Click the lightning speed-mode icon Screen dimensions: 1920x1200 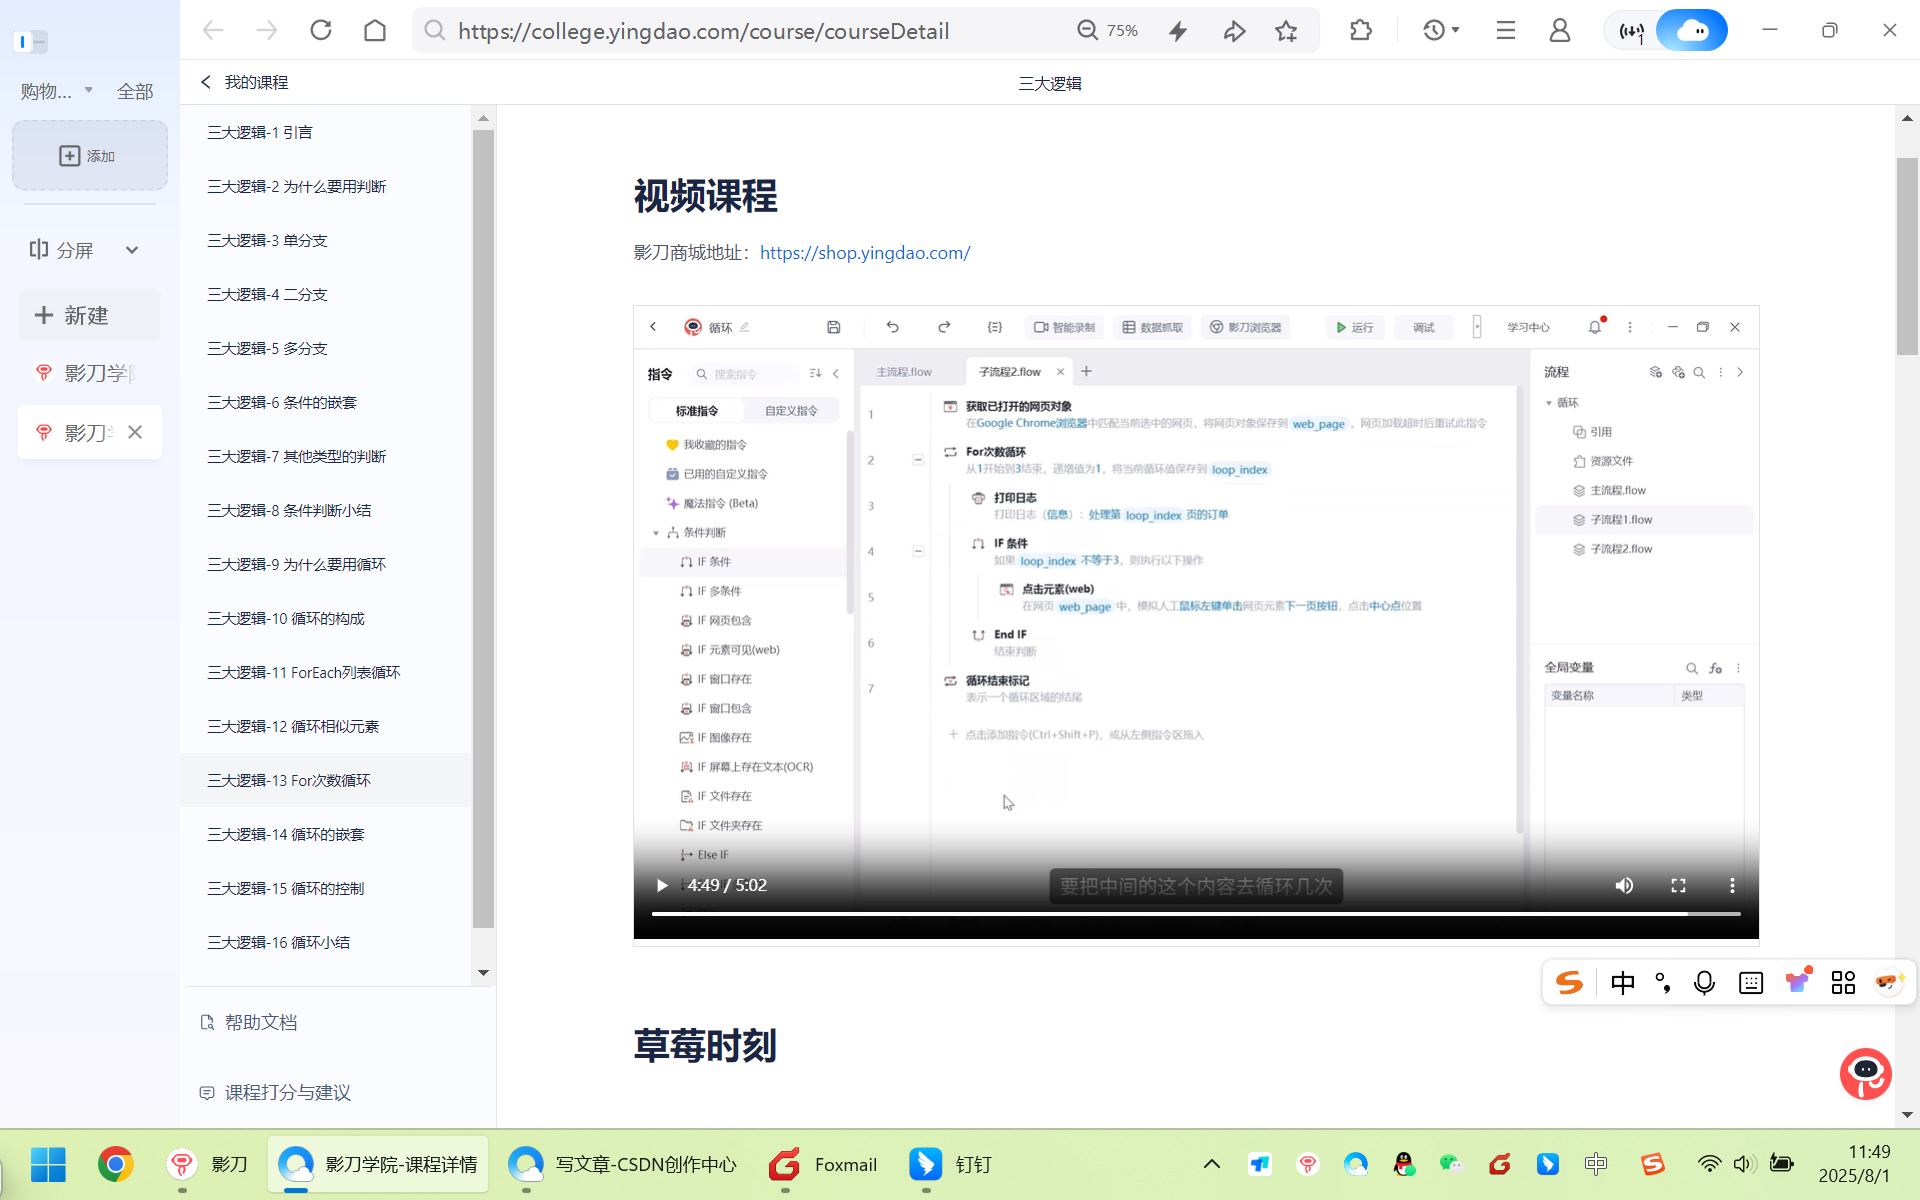(x=1178, y=31)
